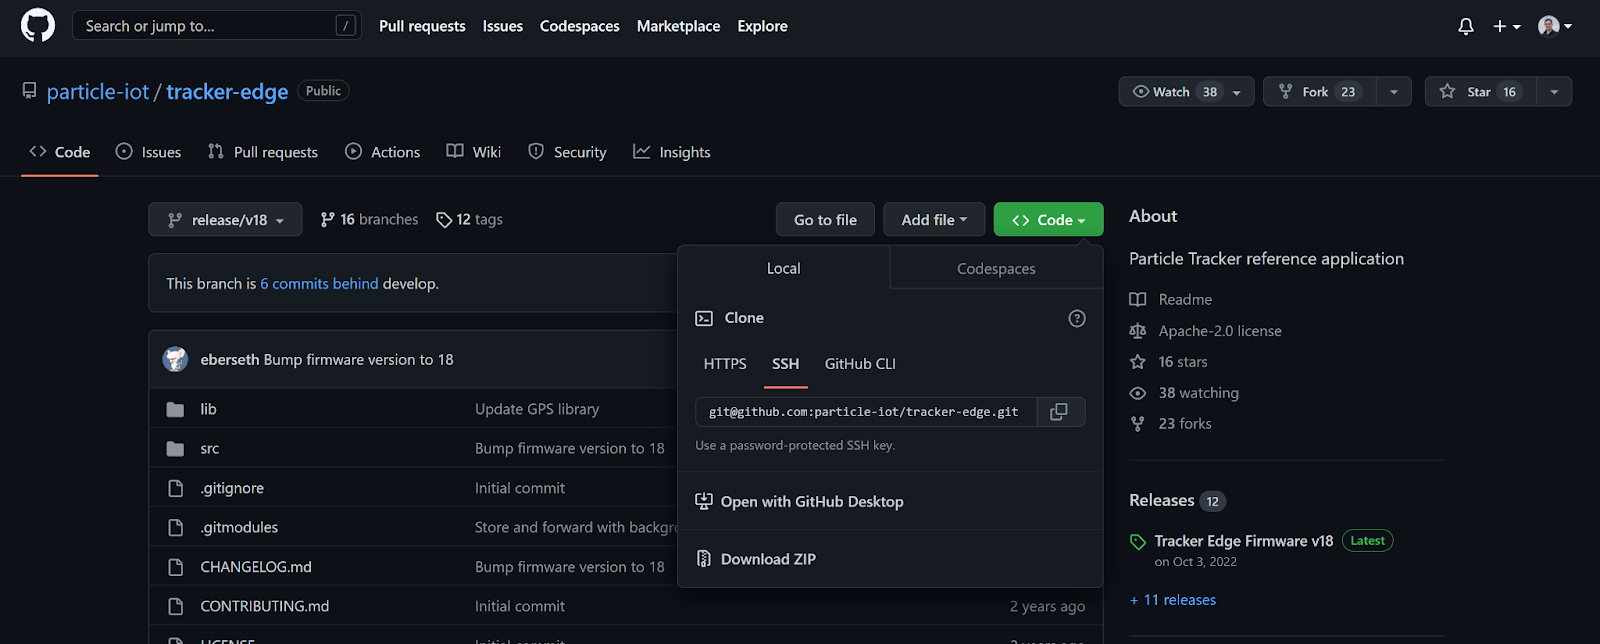Select the SSH clone option

pyautogui.click(x=785, y=364)
